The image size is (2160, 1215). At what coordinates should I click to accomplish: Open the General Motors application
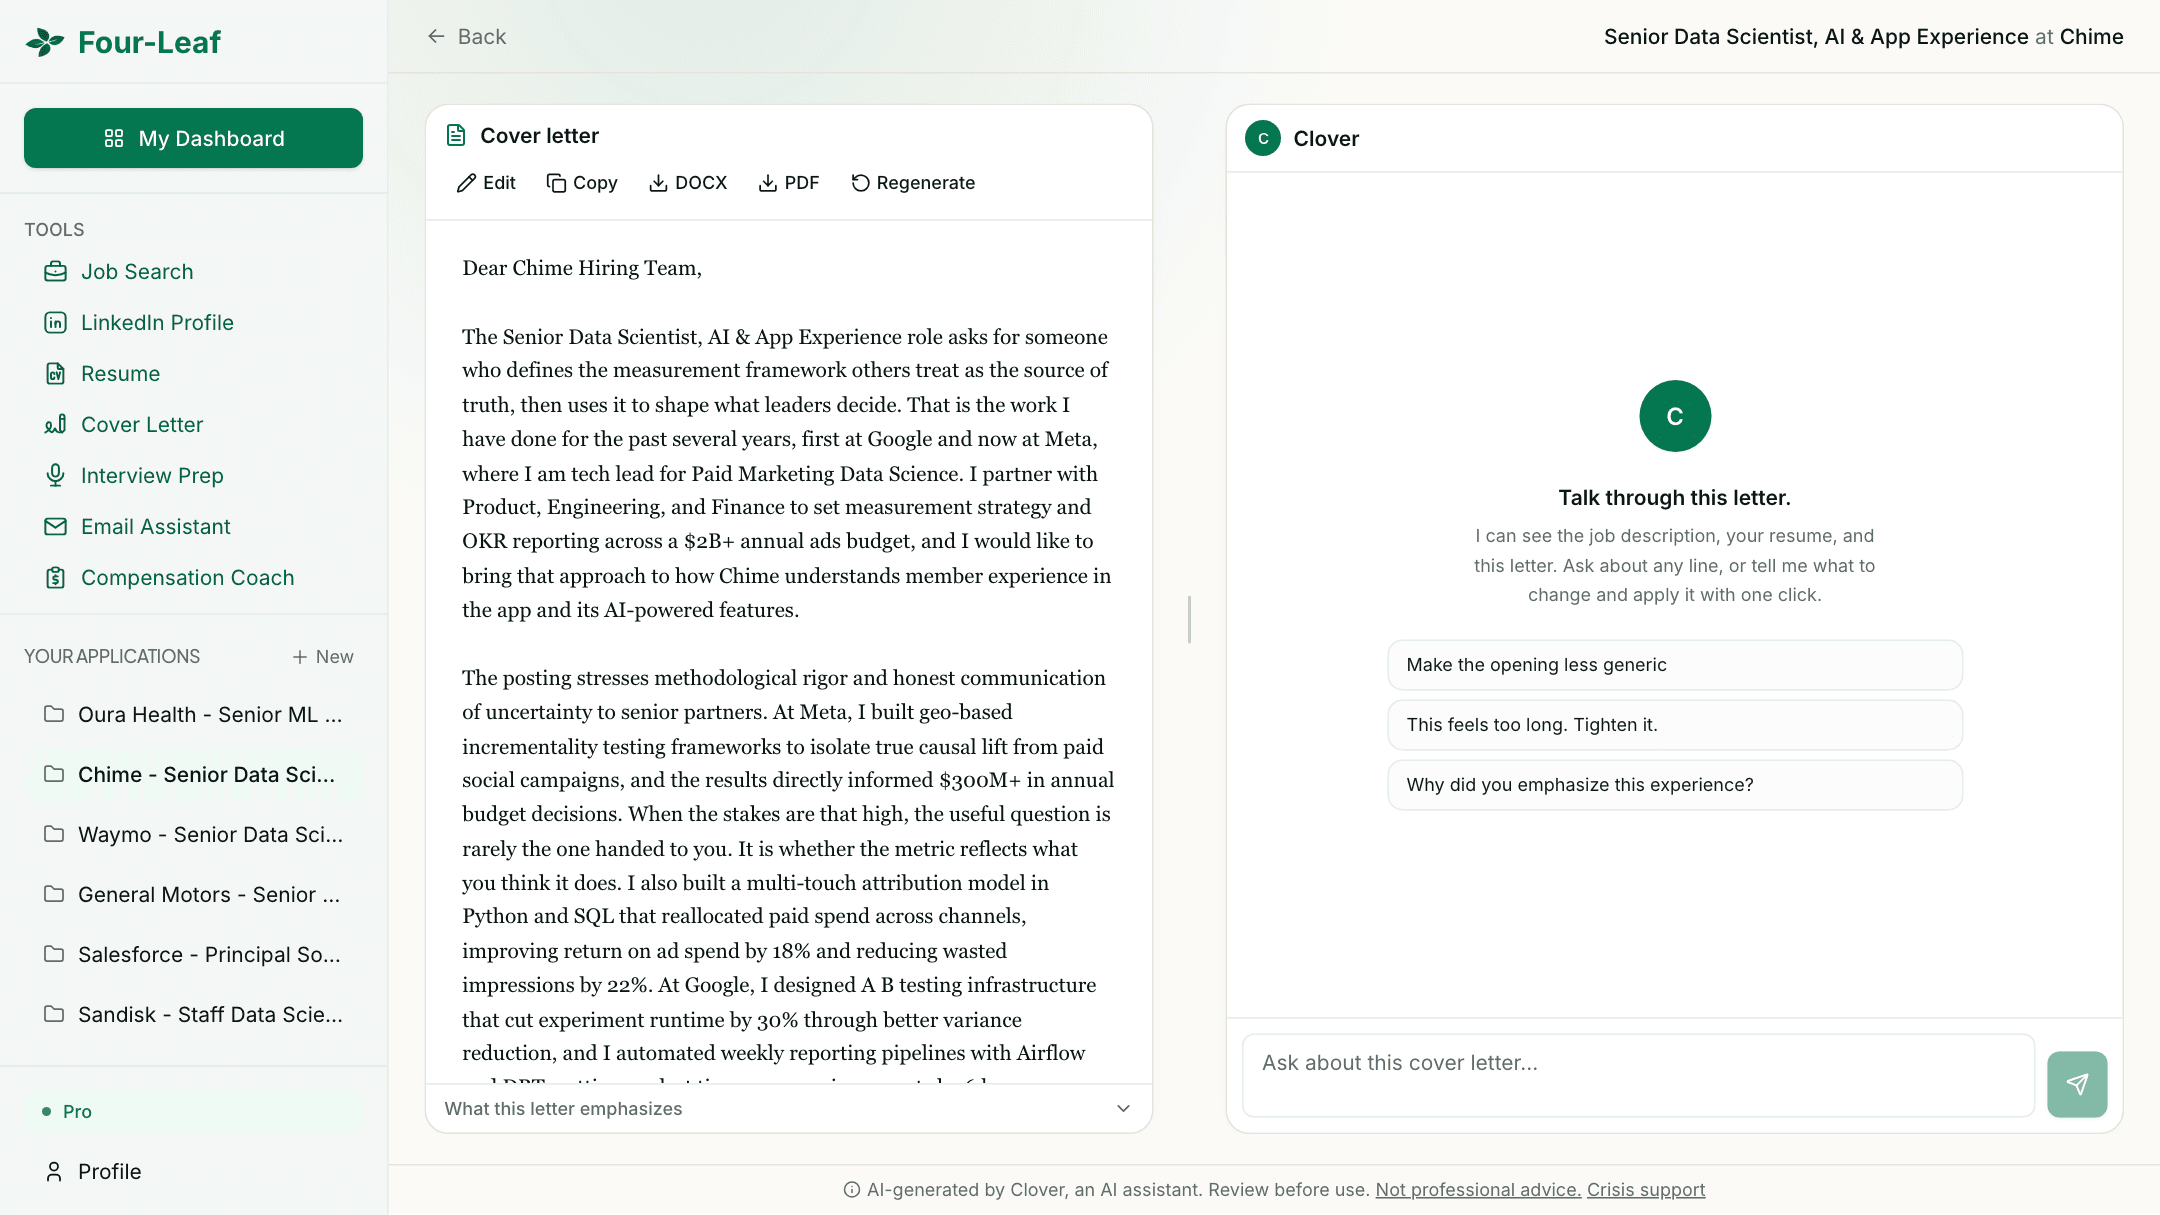[x=193, y=895]
